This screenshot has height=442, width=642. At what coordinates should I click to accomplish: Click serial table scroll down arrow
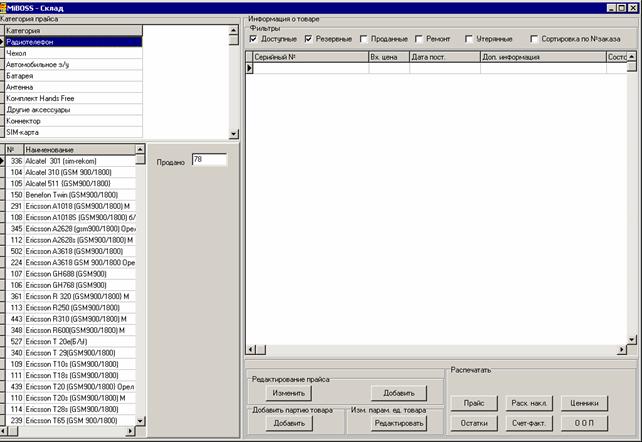click(x=632, y=340)
